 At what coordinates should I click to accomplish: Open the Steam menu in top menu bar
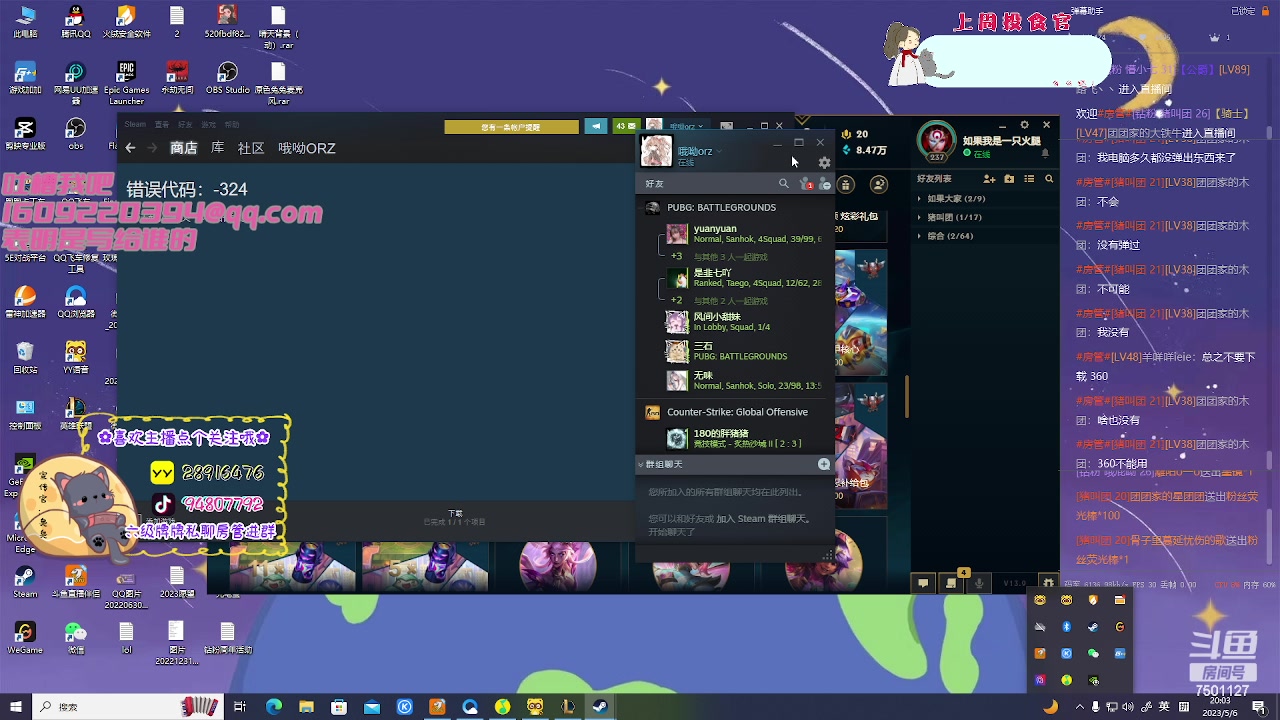click(x=135, y=125)
